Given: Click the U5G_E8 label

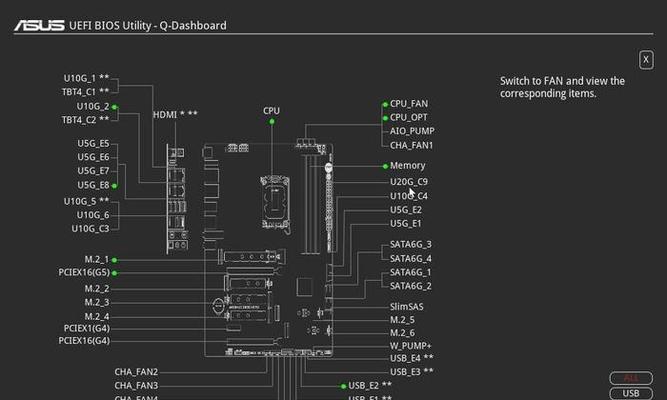Looking at the screenshot, I should (x=93, y=185).
